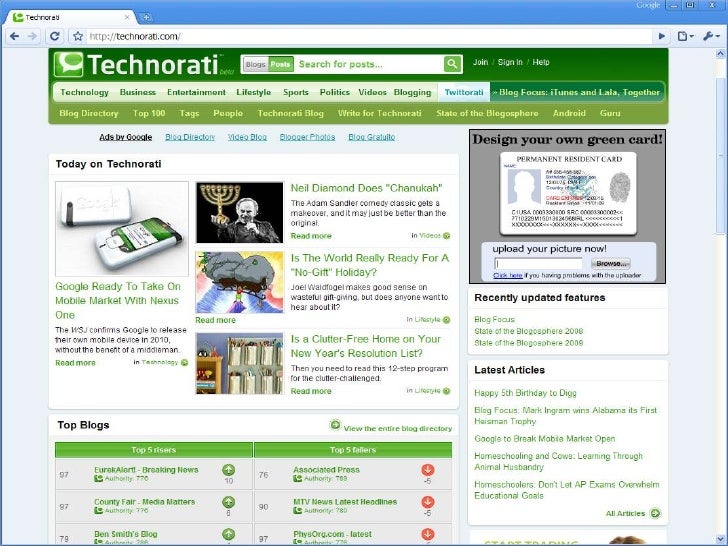Select the Top 5 fallers header
Screen dimensions: 728x546
click(353, 450)
